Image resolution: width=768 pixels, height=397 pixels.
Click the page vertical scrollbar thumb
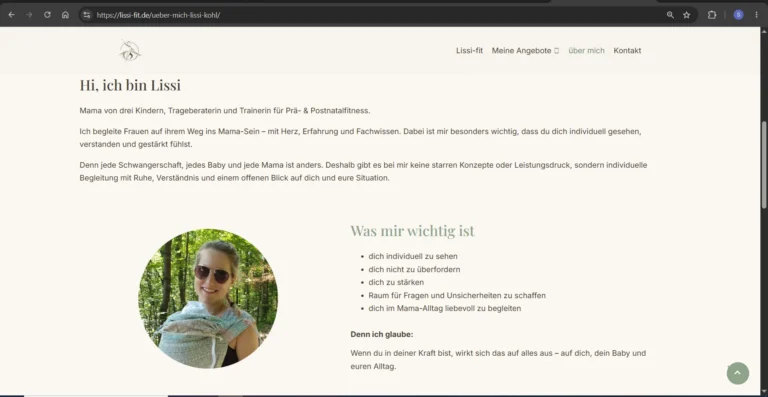[x=764, y=164]
